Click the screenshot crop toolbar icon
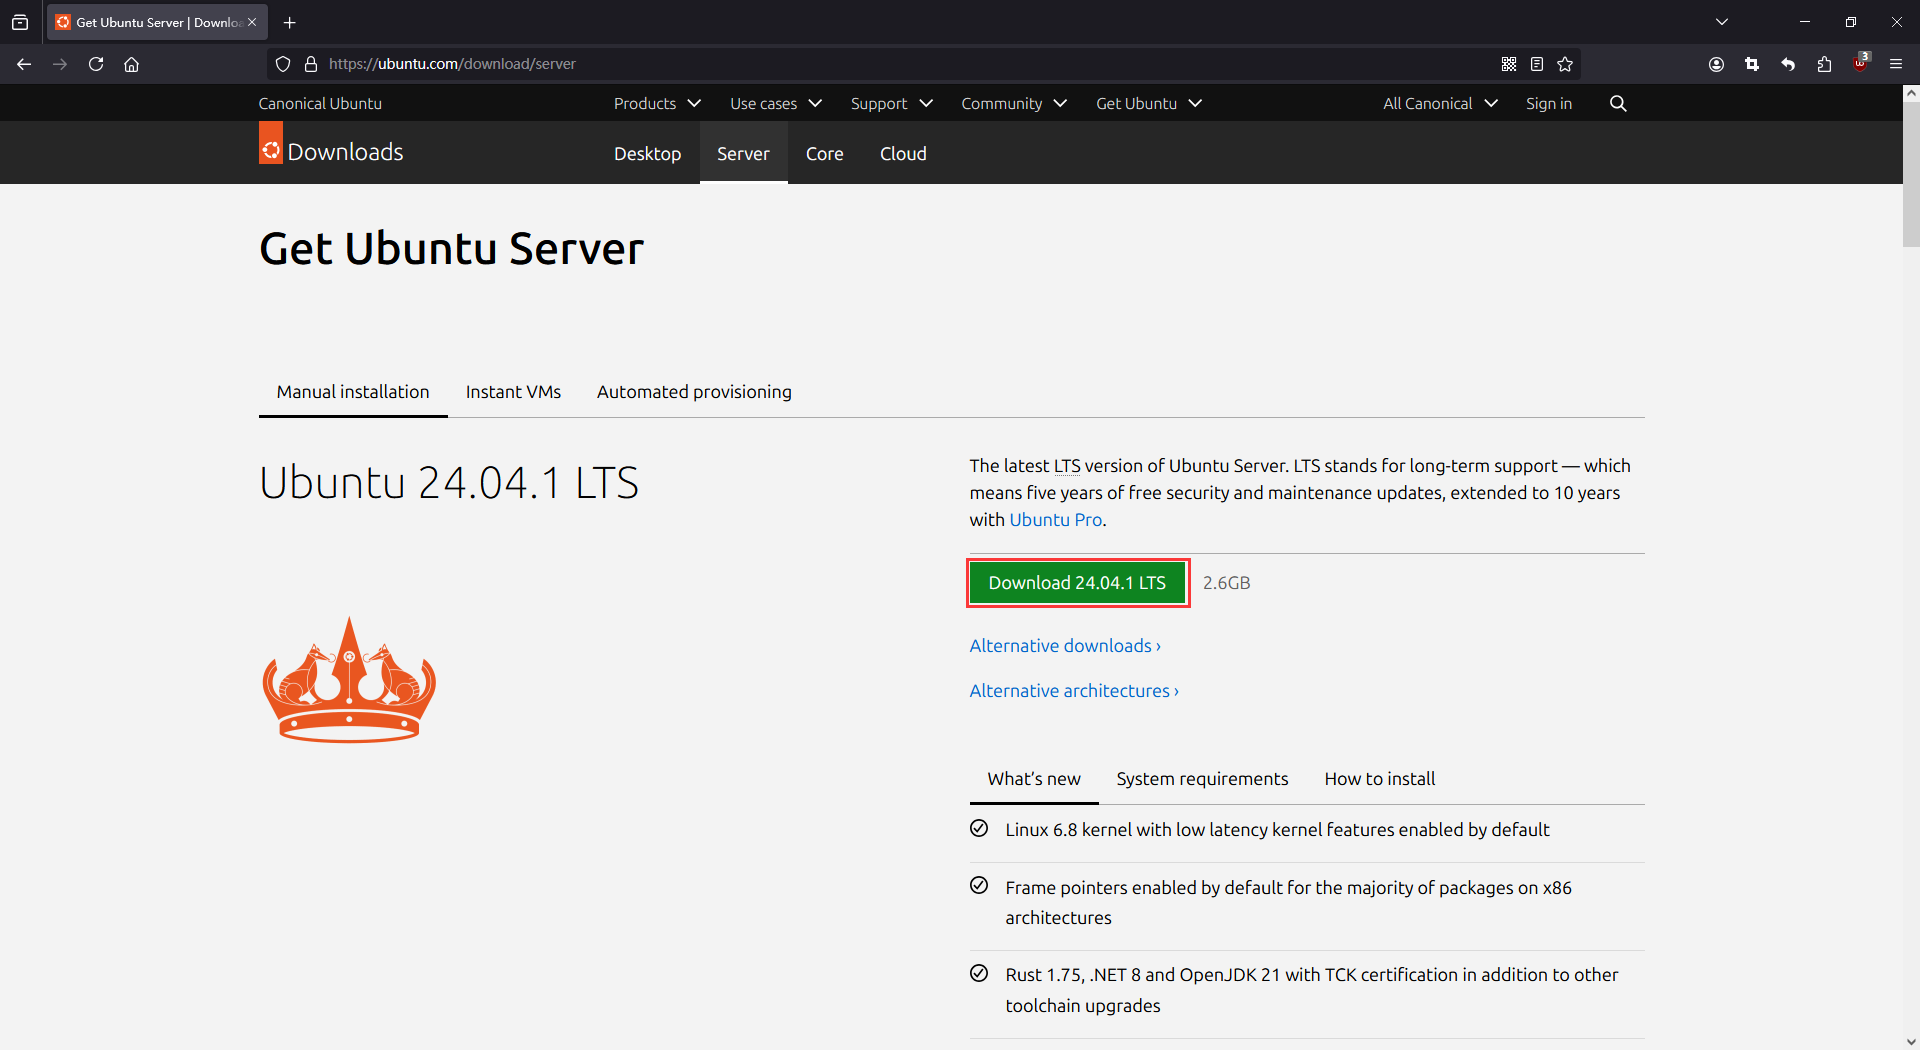The width and height of the screenshot is (1920, 1050). [x=1752, y=64]
